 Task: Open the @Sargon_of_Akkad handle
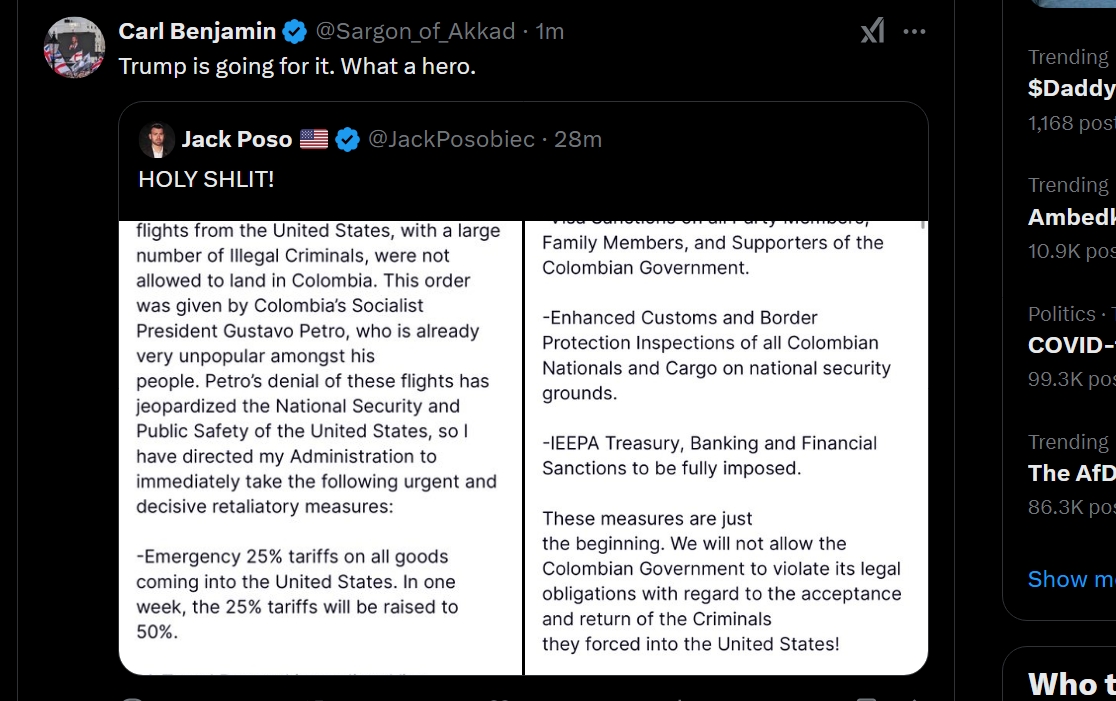[418, 32]
